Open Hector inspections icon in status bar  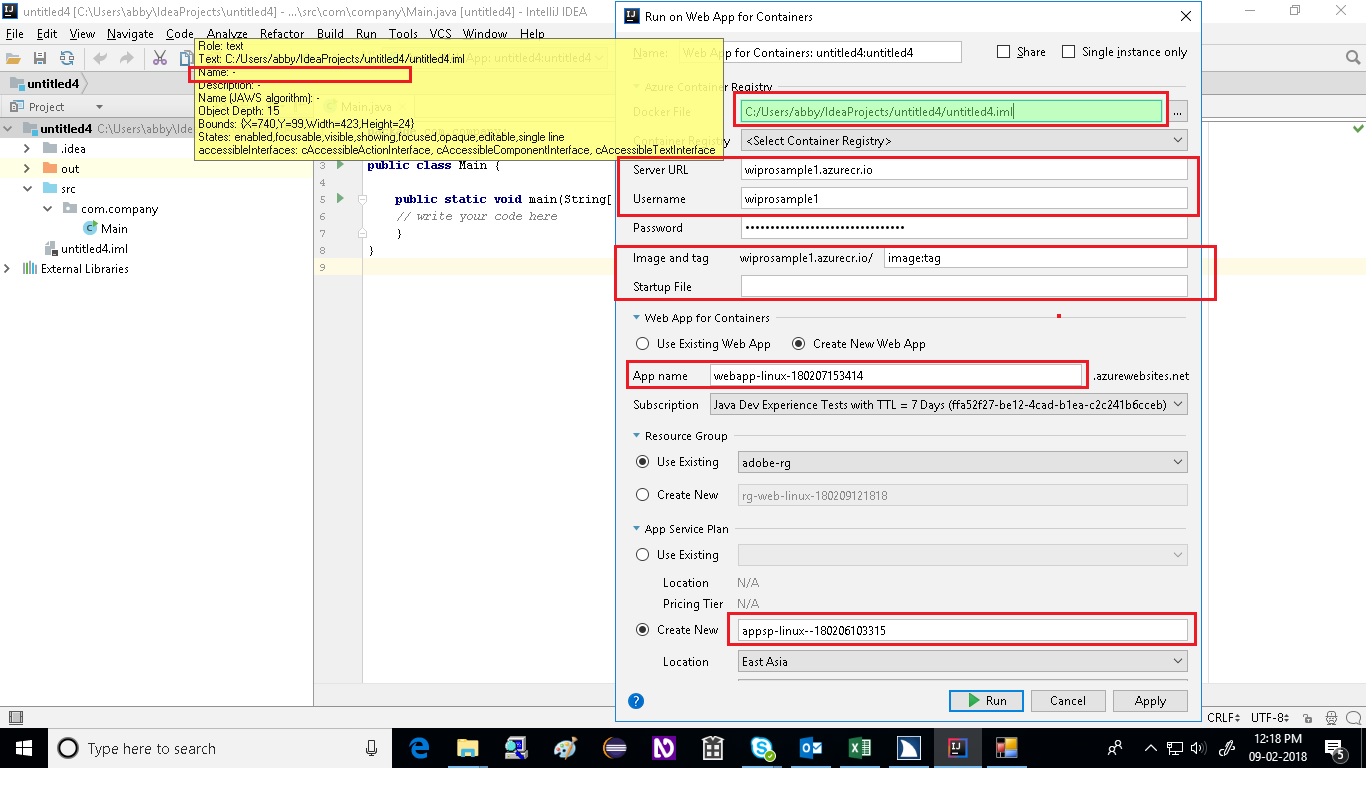(1330, 717)
